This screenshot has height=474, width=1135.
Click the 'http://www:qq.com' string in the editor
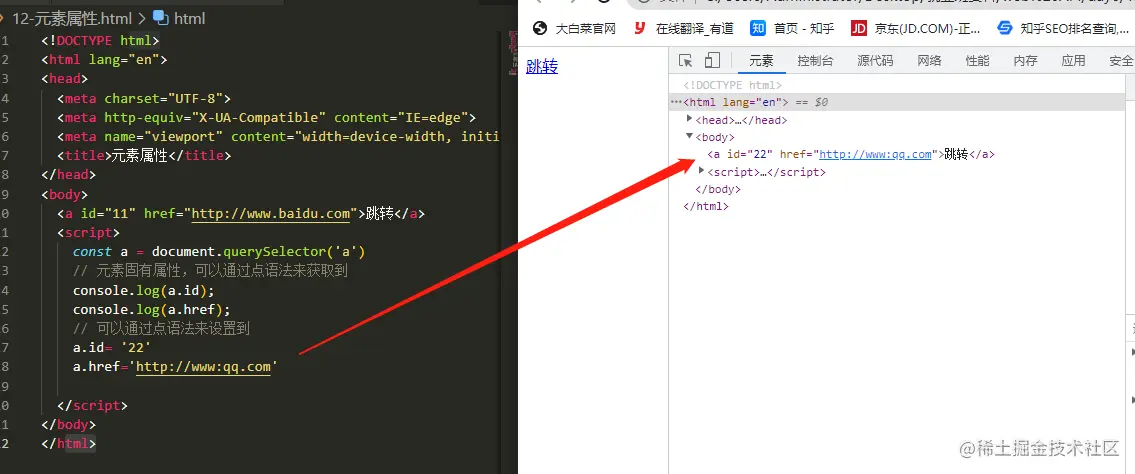[x=203, y=367]
